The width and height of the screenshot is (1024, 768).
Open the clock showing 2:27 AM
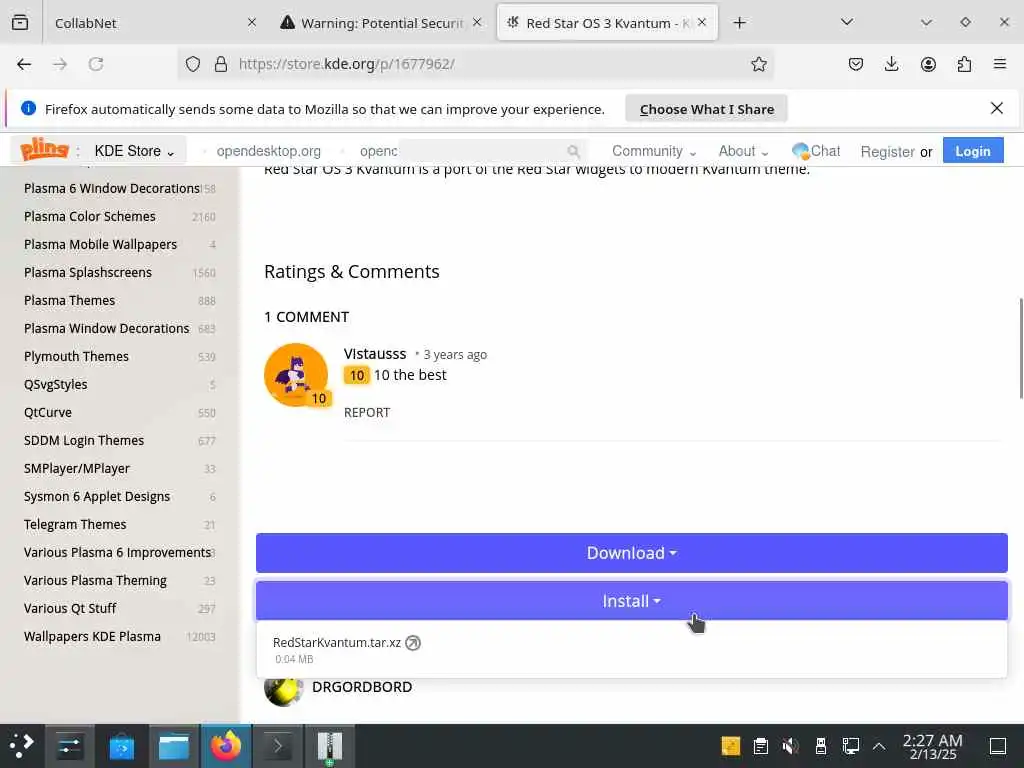933,746
